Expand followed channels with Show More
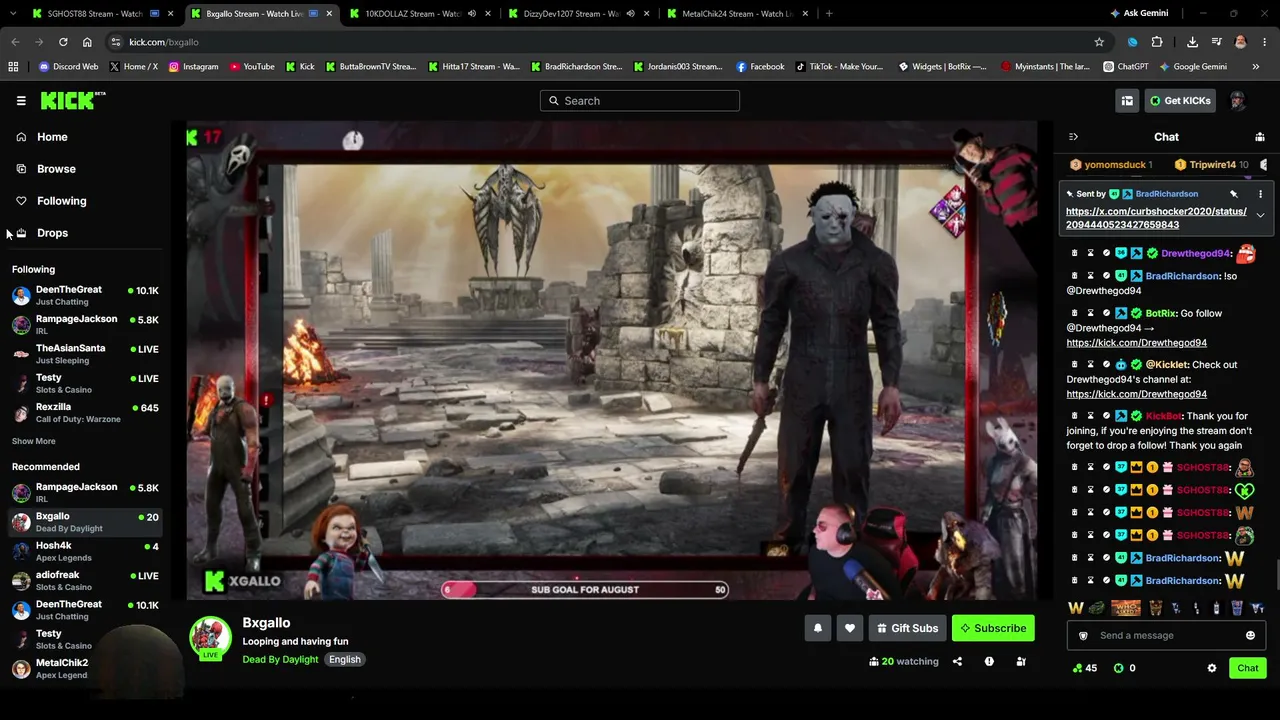 34,441
